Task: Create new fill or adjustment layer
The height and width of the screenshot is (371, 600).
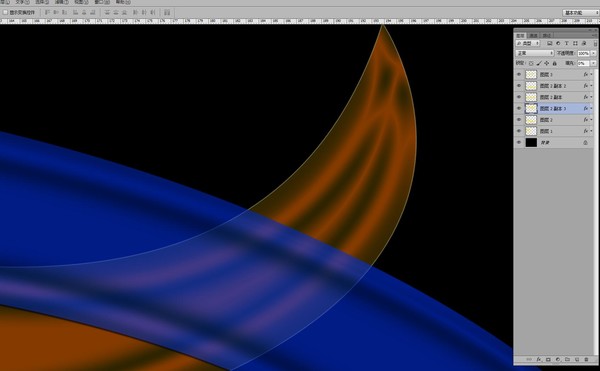Action: [558, 360]
